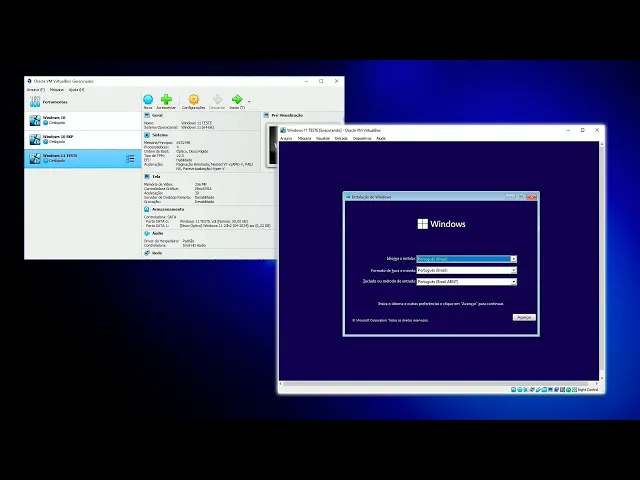The image size is (640, 480).
Task: Click the Rede section header icon
Action: (x=147, y=253)
